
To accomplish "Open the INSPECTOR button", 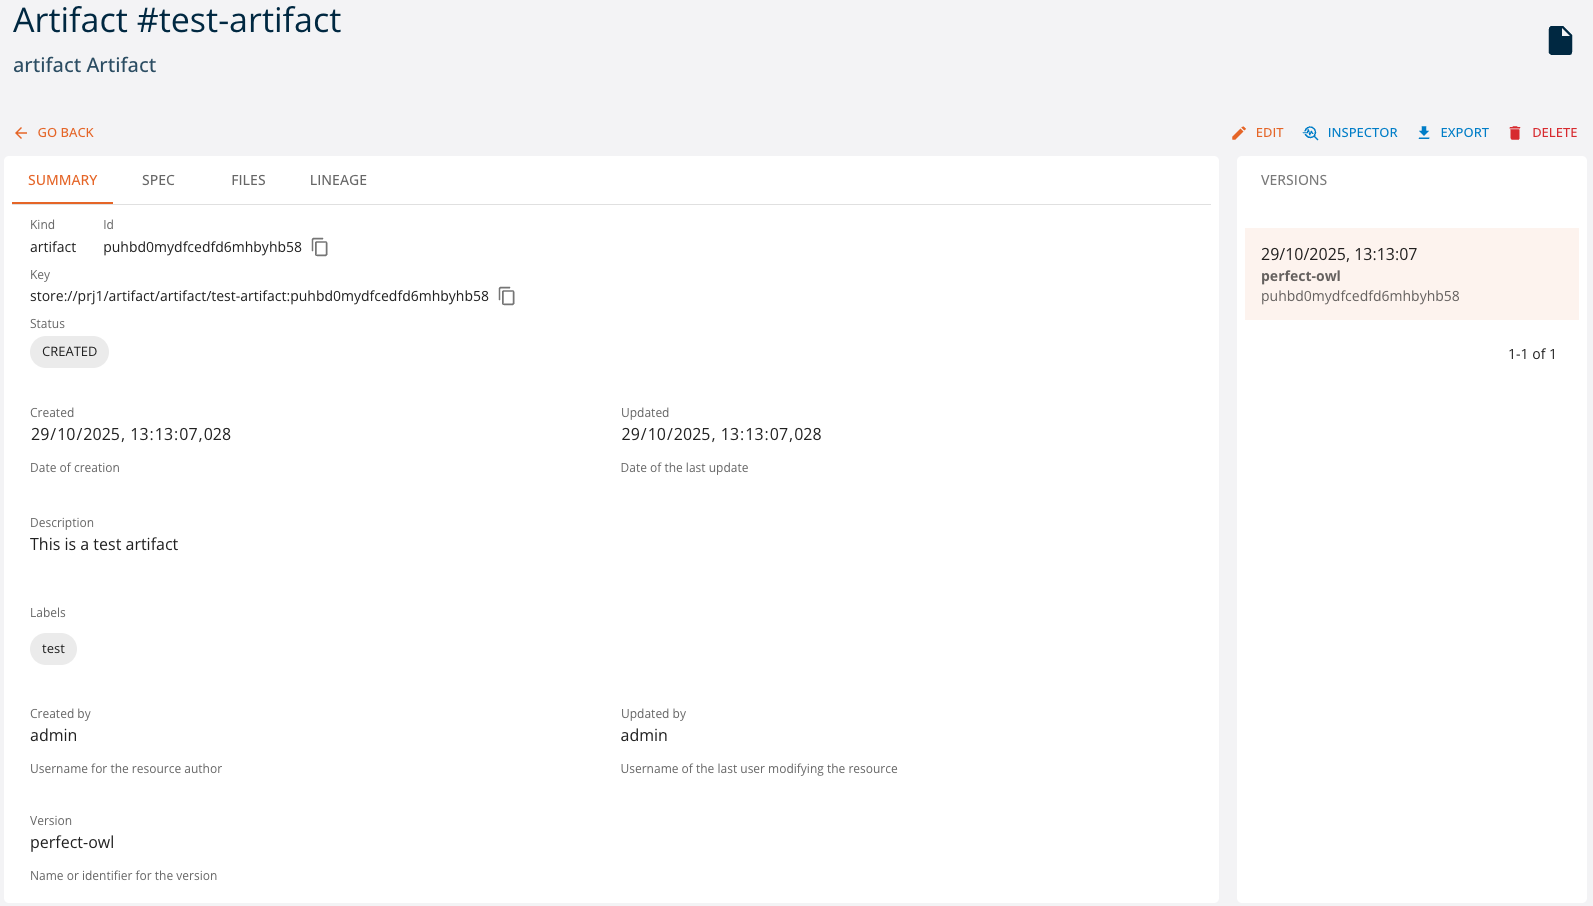I will (1361, 133).
